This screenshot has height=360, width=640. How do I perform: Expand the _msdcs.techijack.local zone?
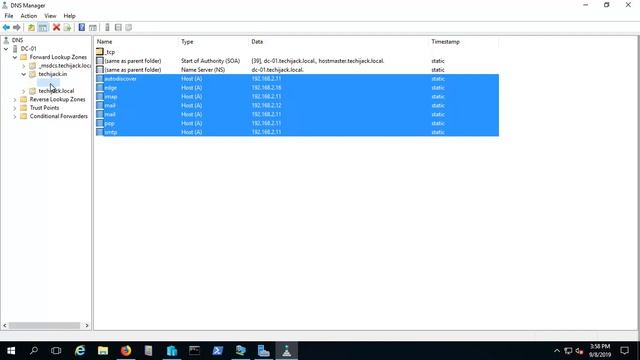[x=23, y=66]
